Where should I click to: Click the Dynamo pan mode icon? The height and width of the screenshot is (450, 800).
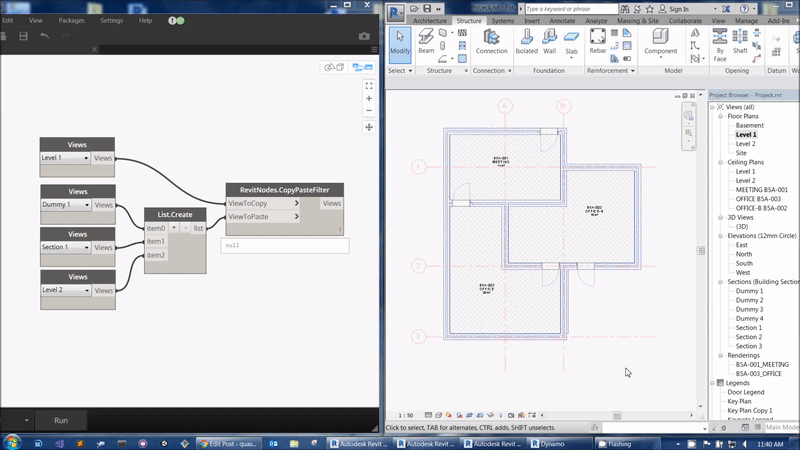[x=369, y=128]
